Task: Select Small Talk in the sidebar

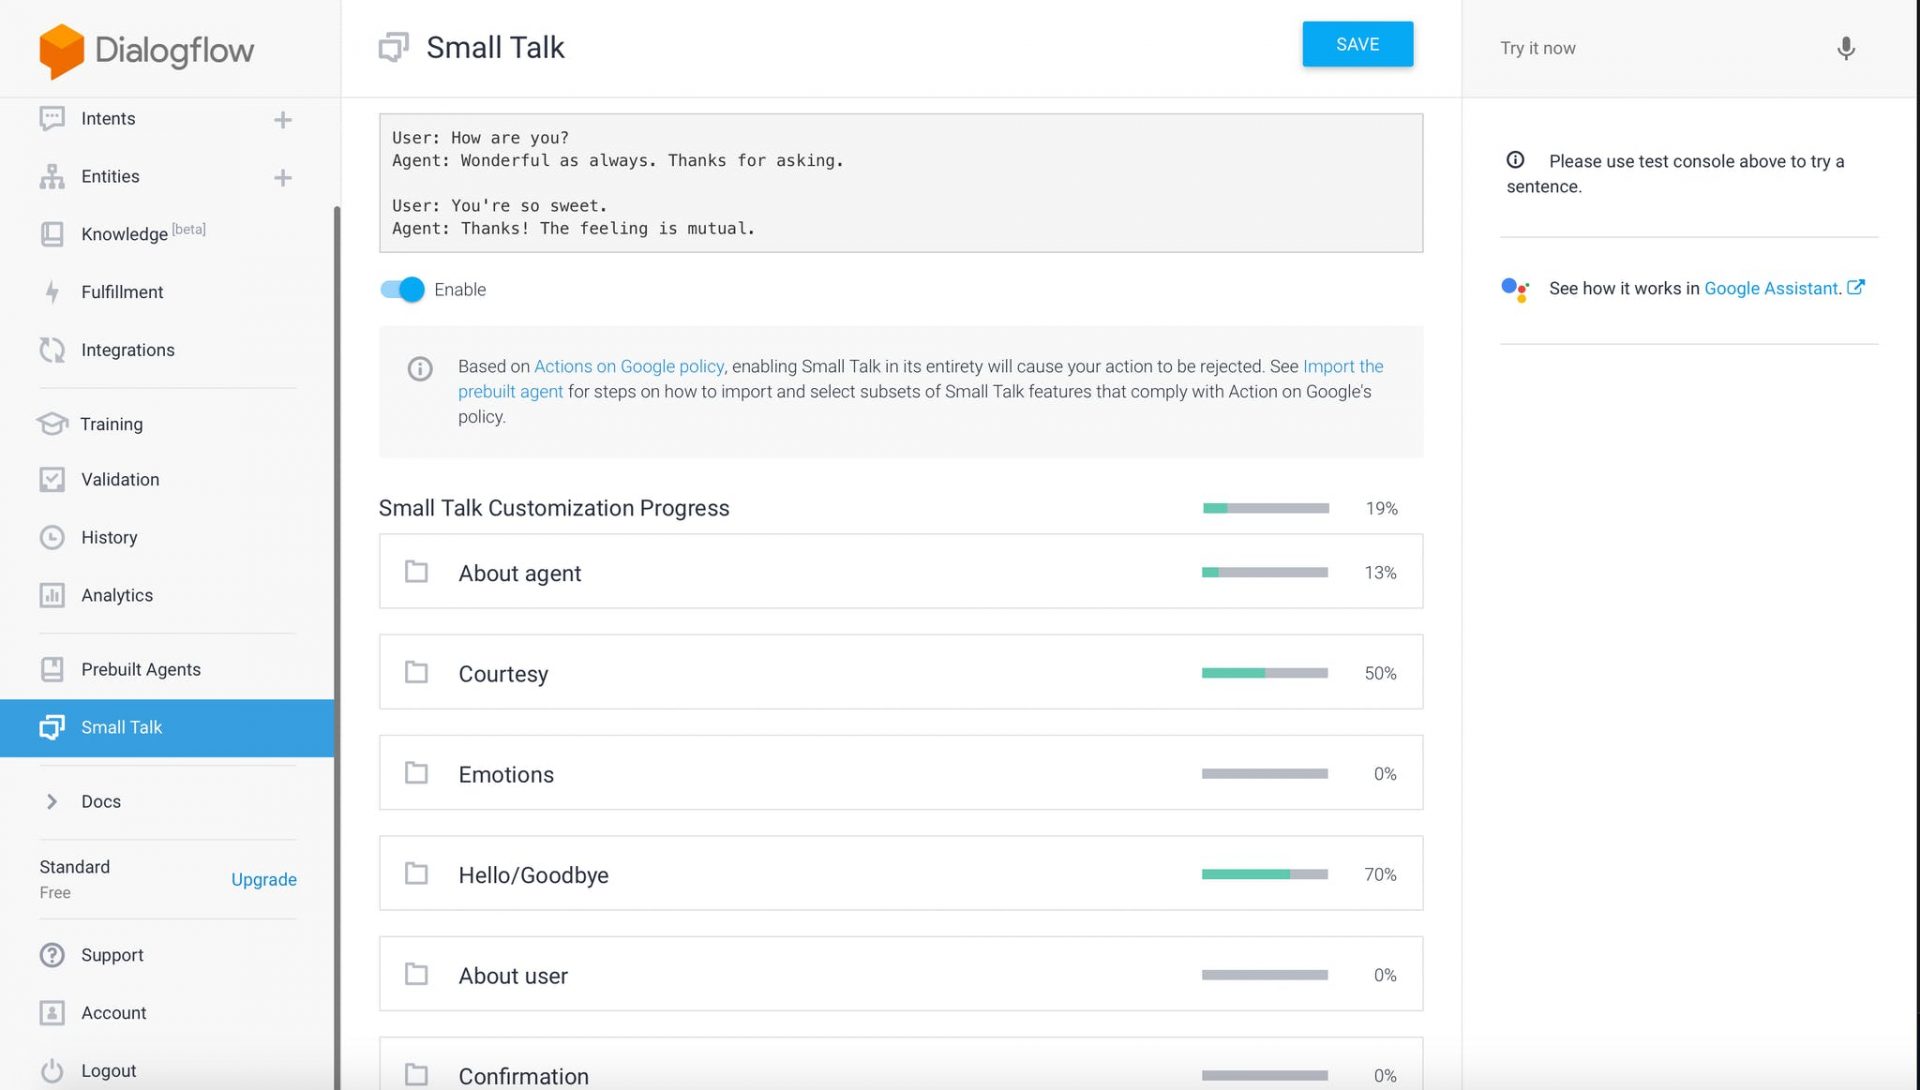Action: 121,727
